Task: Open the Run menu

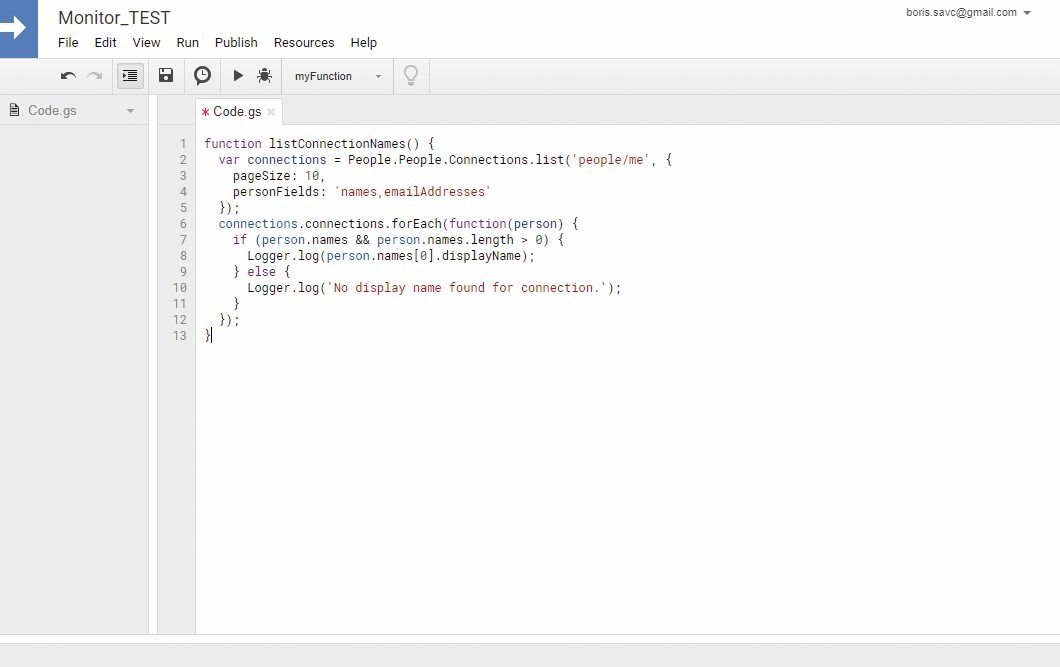Action: [187, 43]
